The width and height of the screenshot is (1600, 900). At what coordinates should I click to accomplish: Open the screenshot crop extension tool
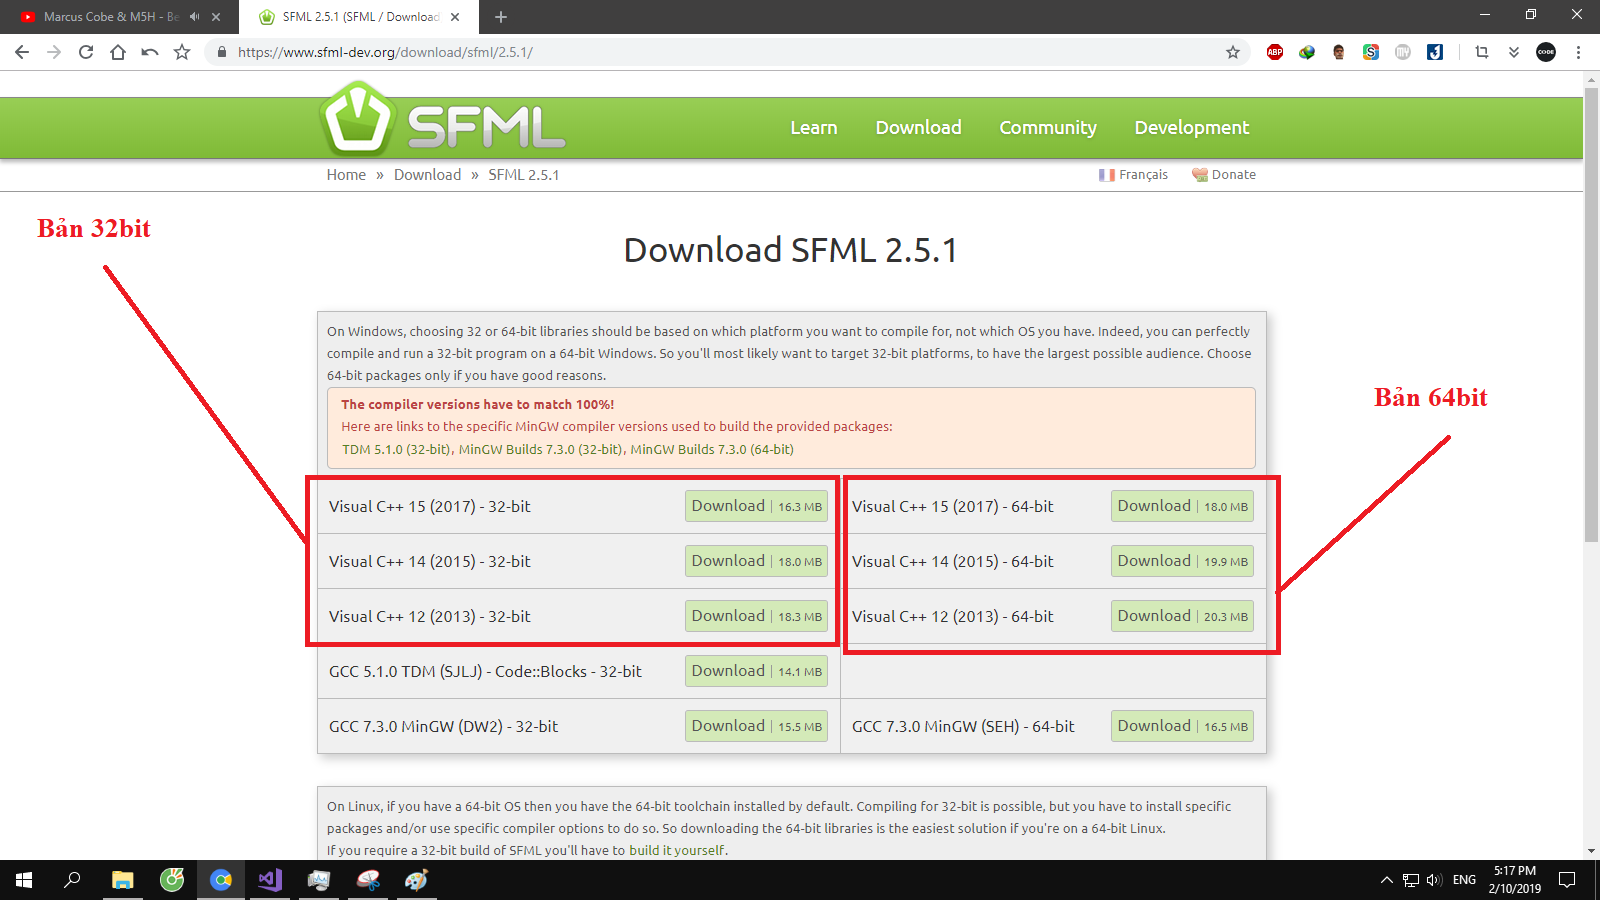1481,52
